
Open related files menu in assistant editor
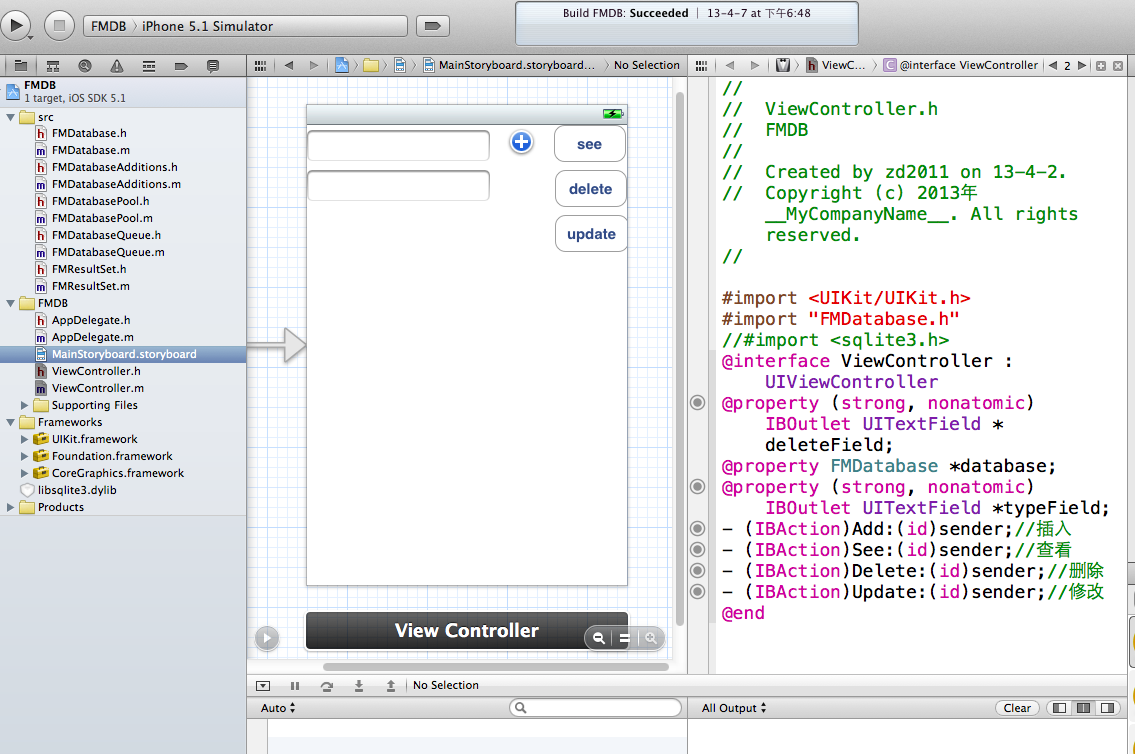(x=701, y=65)
